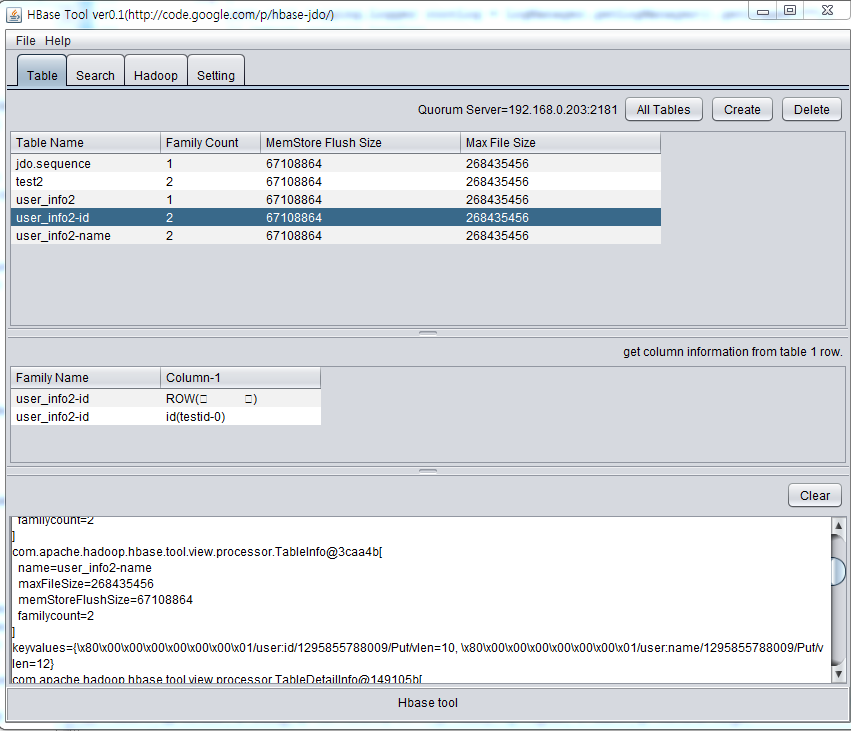Click the Family Name column header

(x=85, y=378)
